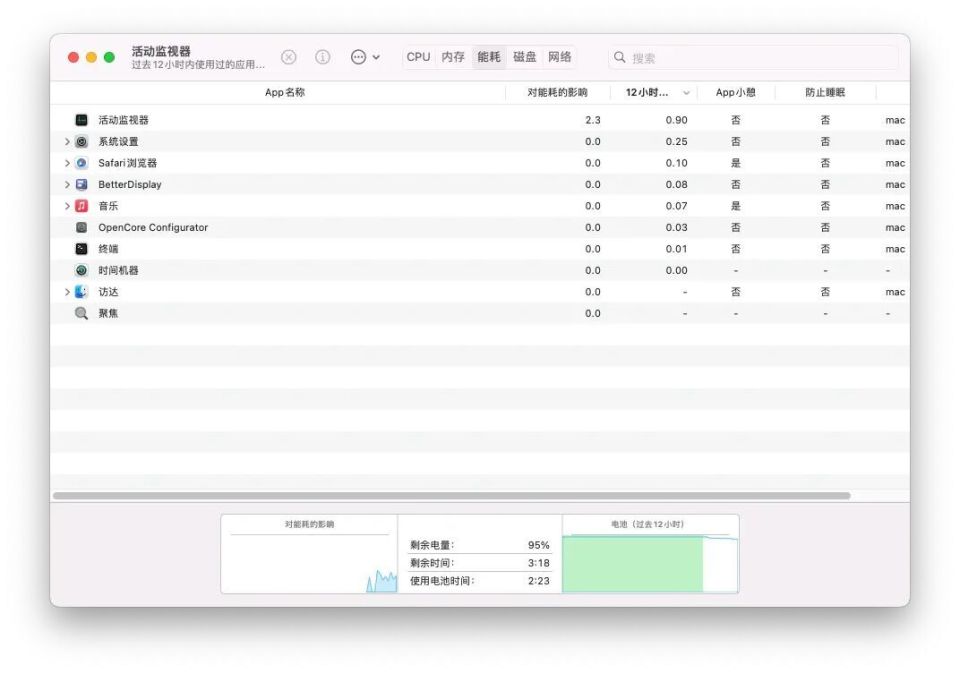Click the 系统设置 gear icon
This screenshot has width=960, height=673.
point(81,141)
